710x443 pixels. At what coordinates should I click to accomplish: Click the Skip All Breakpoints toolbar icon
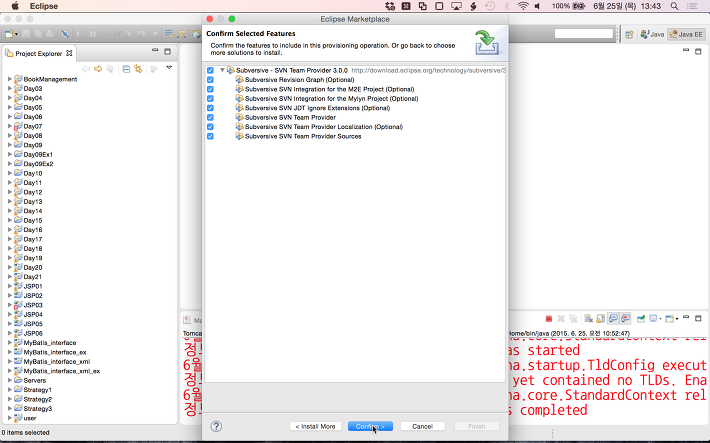65,34
